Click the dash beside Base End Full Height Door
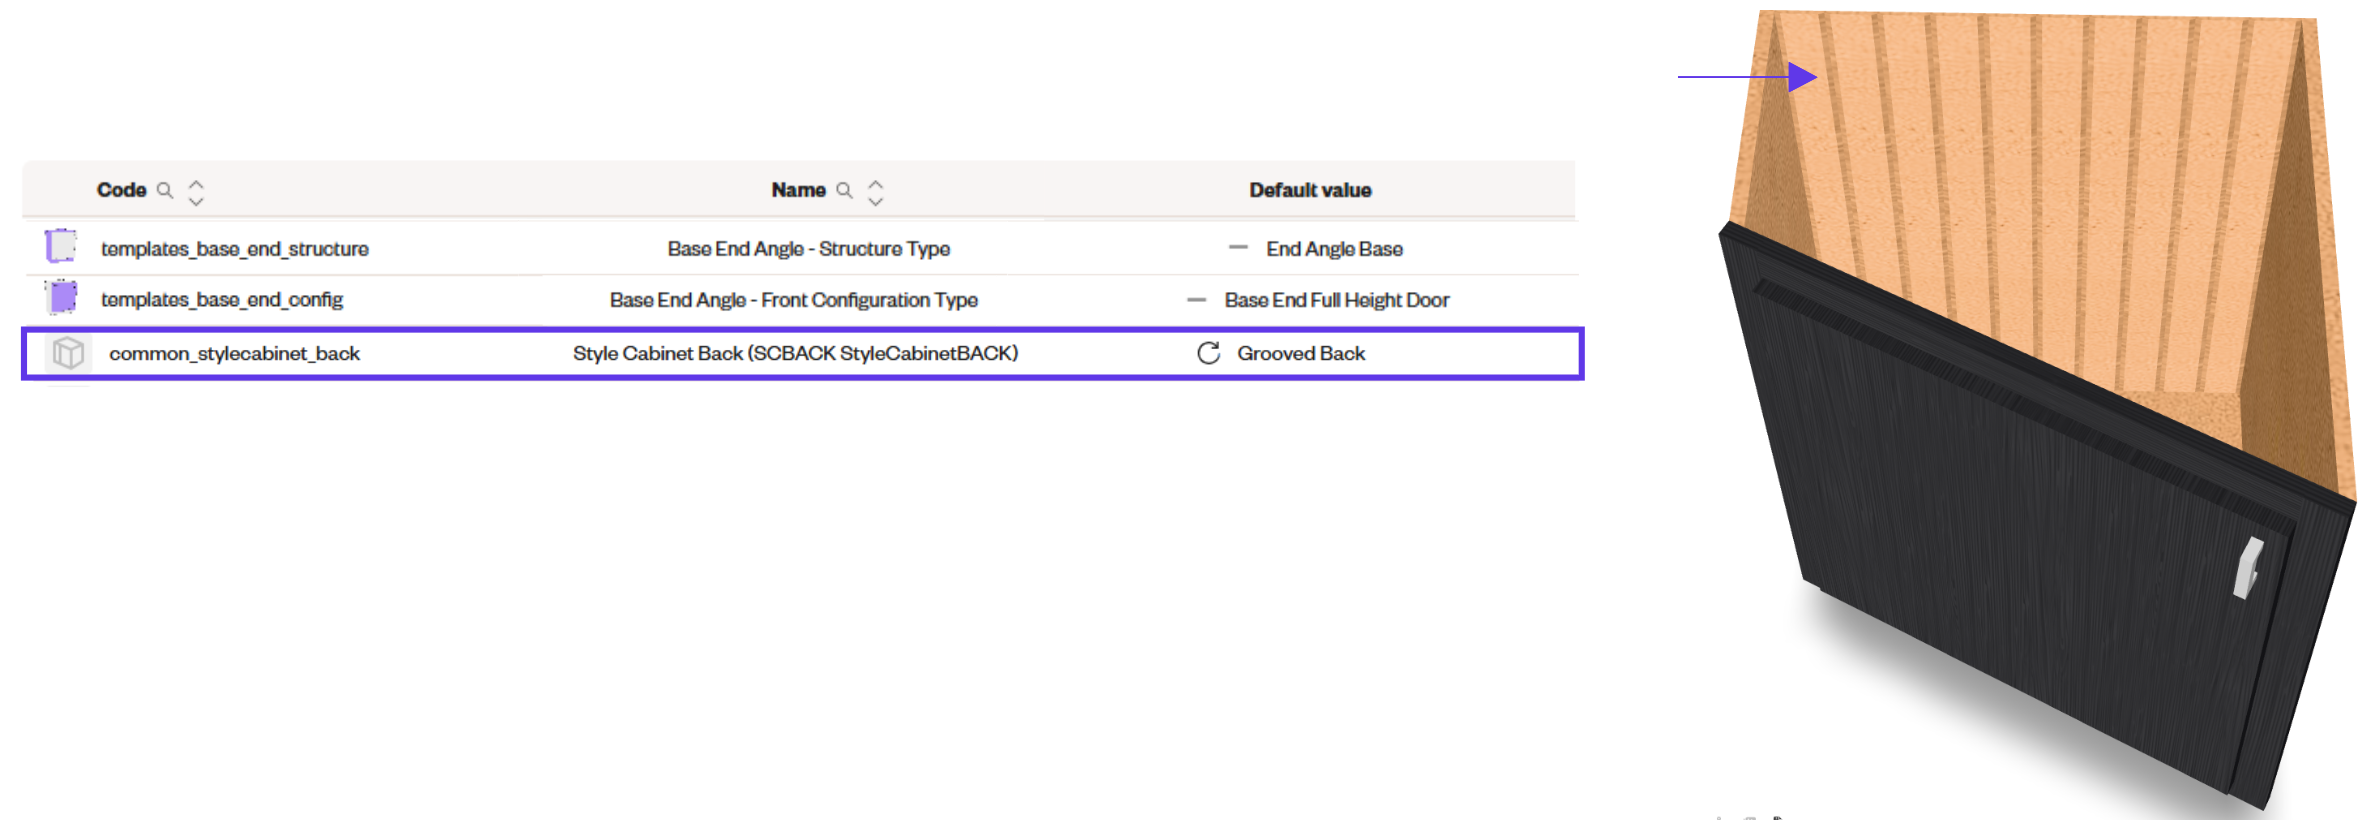 [x=1196, y=300]
